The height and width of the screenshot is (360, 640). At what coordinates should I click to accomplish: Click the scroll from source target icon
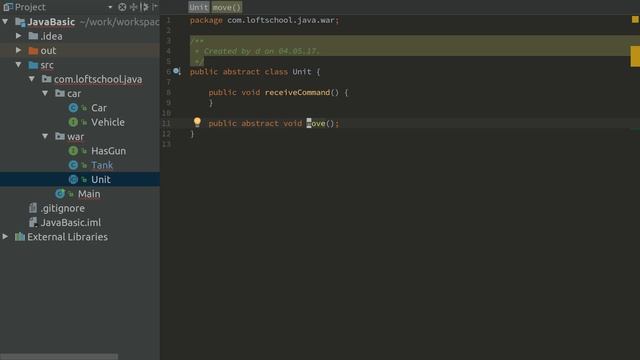click(x=122, y=7)
